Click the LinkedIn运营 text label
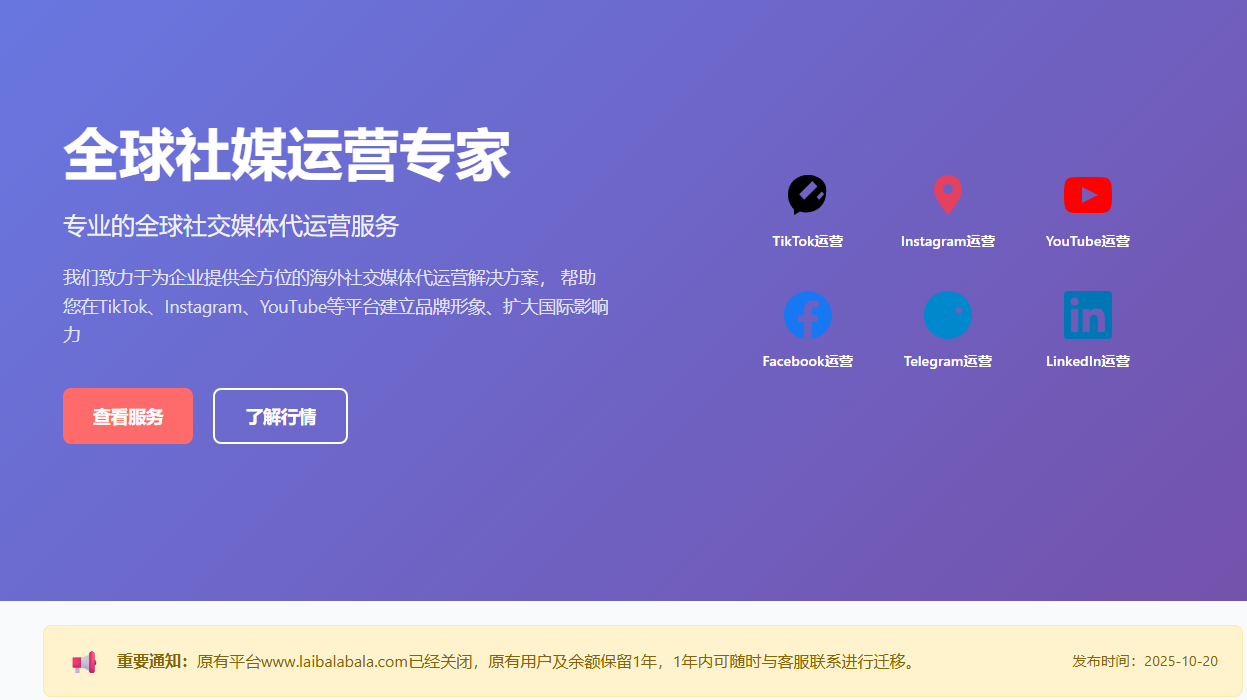1247x700 pixels. [1087, 361]
